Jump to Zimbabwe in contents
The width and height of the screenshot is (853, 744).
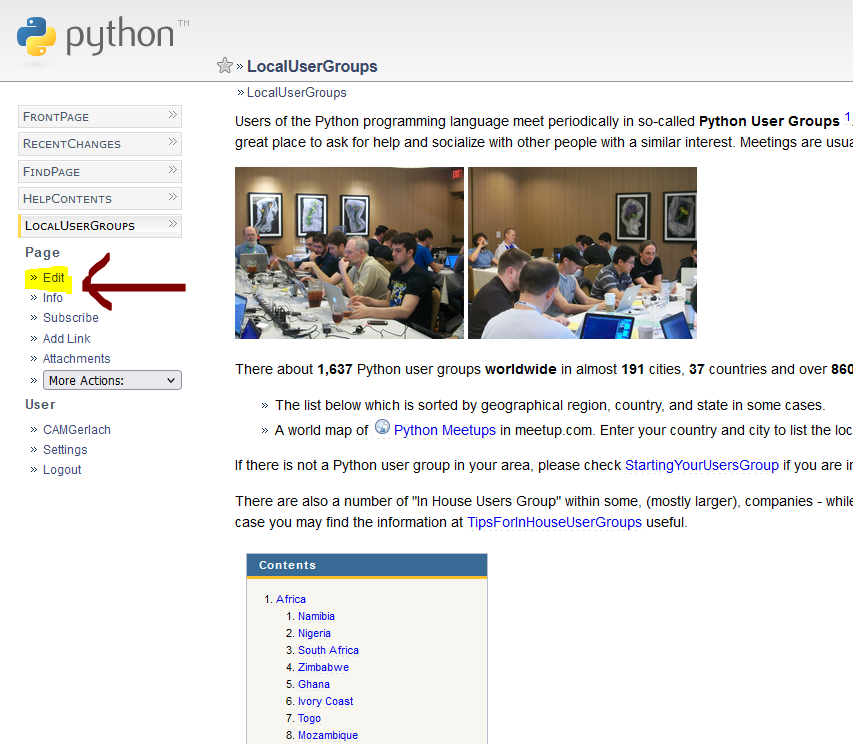pyautogui.click(x=323, y=667)
